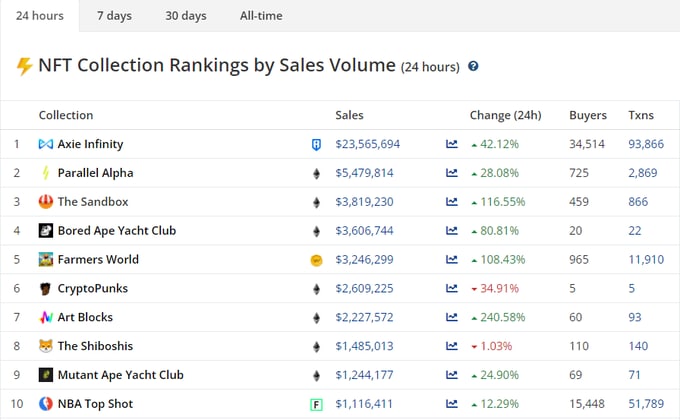The width and height of the screenshot is (680, 420).
Task: Click the WAX blockchain icon for Farmers World
Action: (x=317, y=260)
